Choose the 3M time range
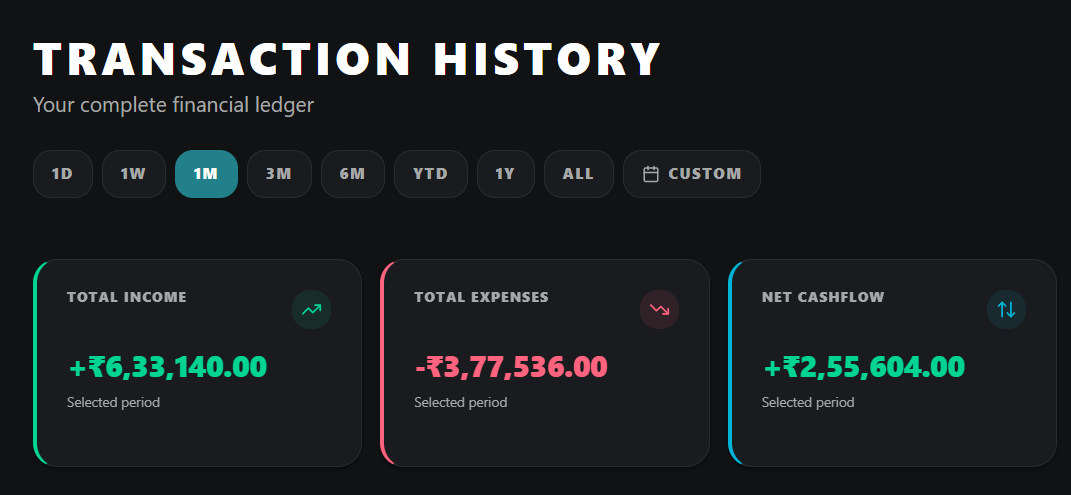Screen dimensions: 1071x495 click(x=279, y=174)
